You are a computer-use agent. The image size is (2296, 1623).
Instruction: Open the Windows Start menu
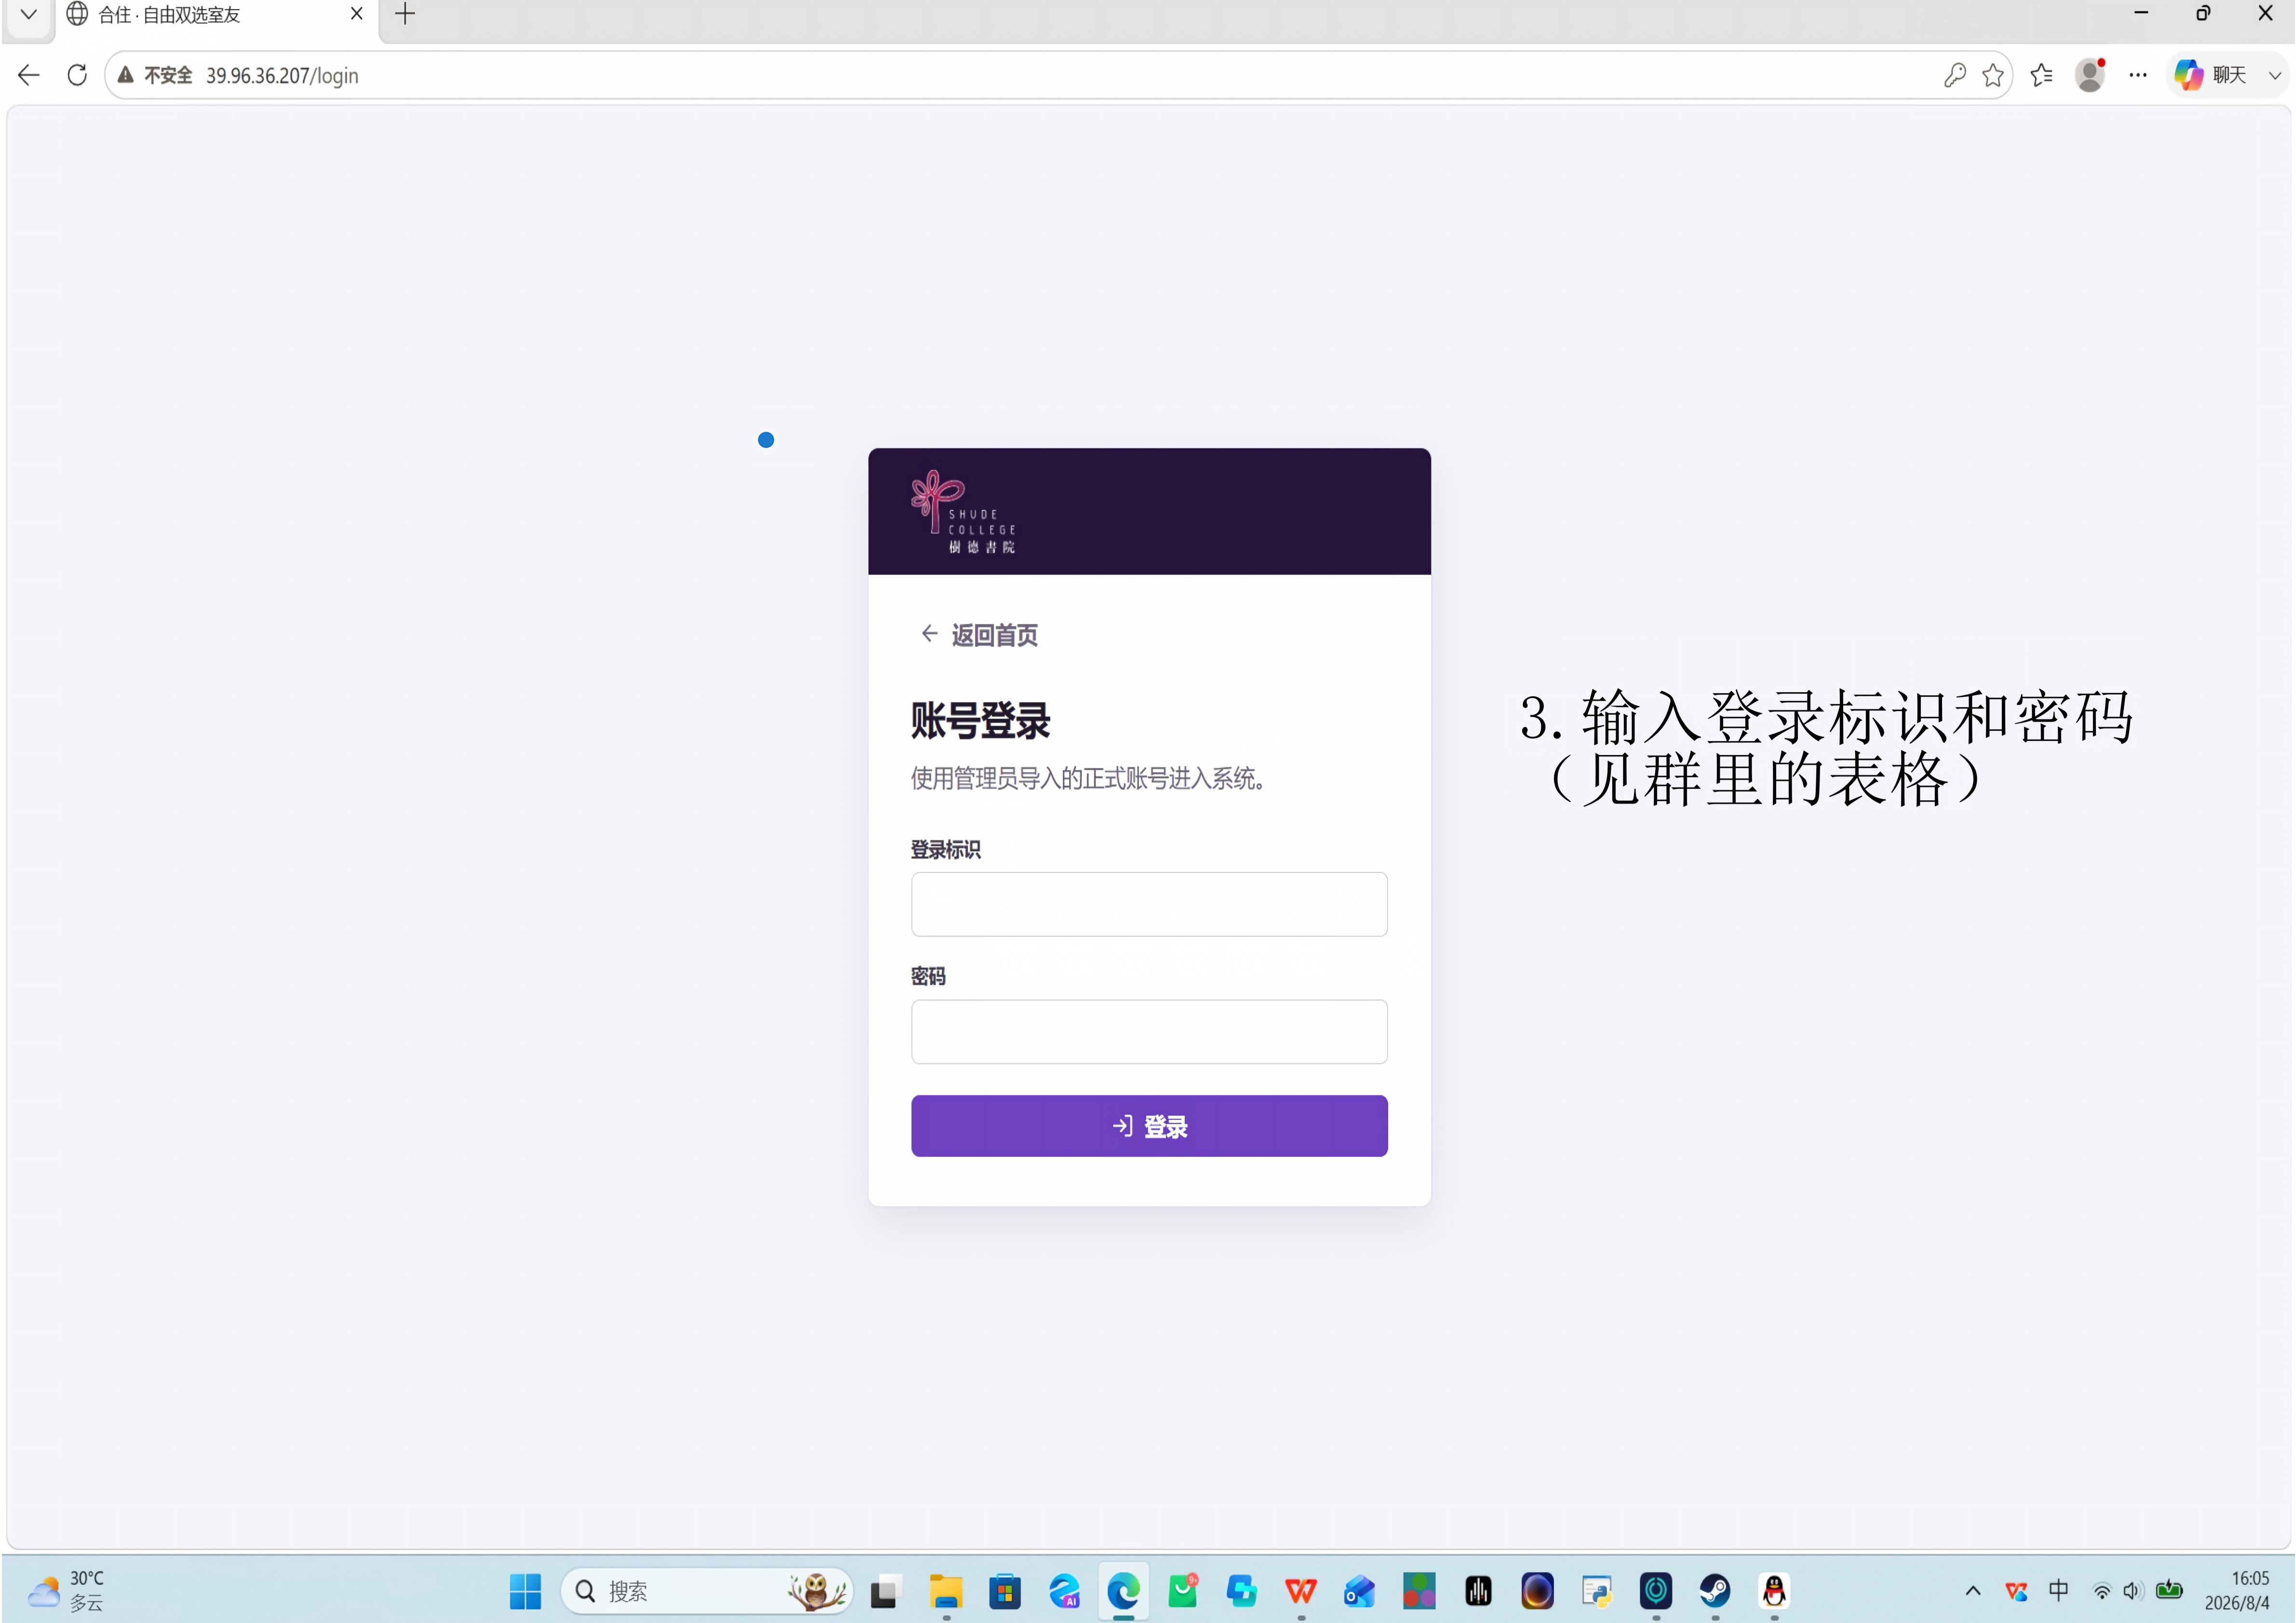(x=525, y=1591)
